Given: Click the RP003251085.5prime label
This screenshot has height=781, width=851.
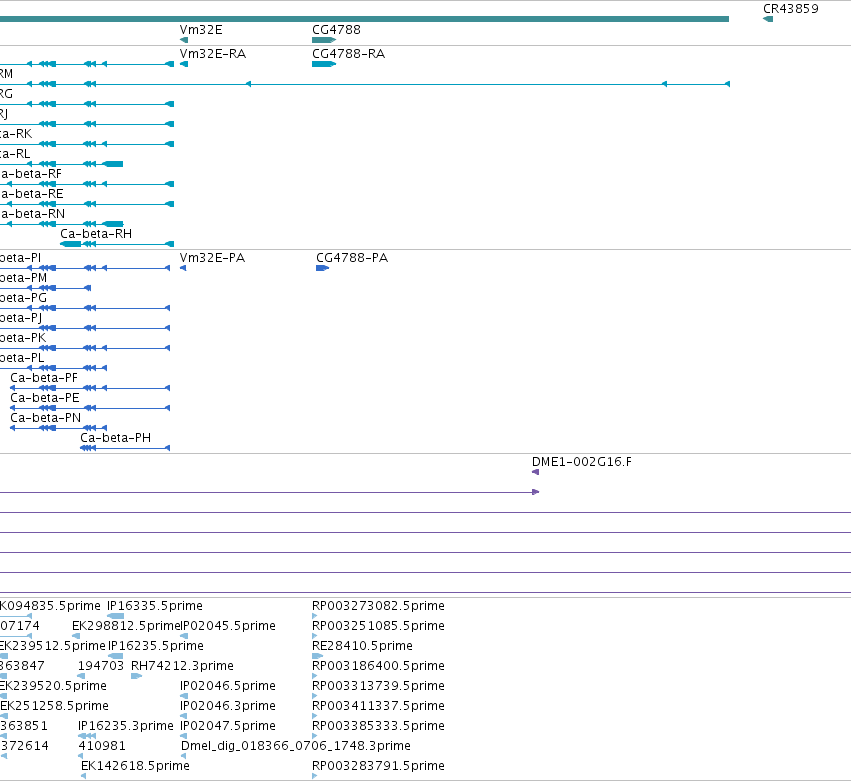Looking at the screenshot, I should pyautogui.click(x=378, y=626).
